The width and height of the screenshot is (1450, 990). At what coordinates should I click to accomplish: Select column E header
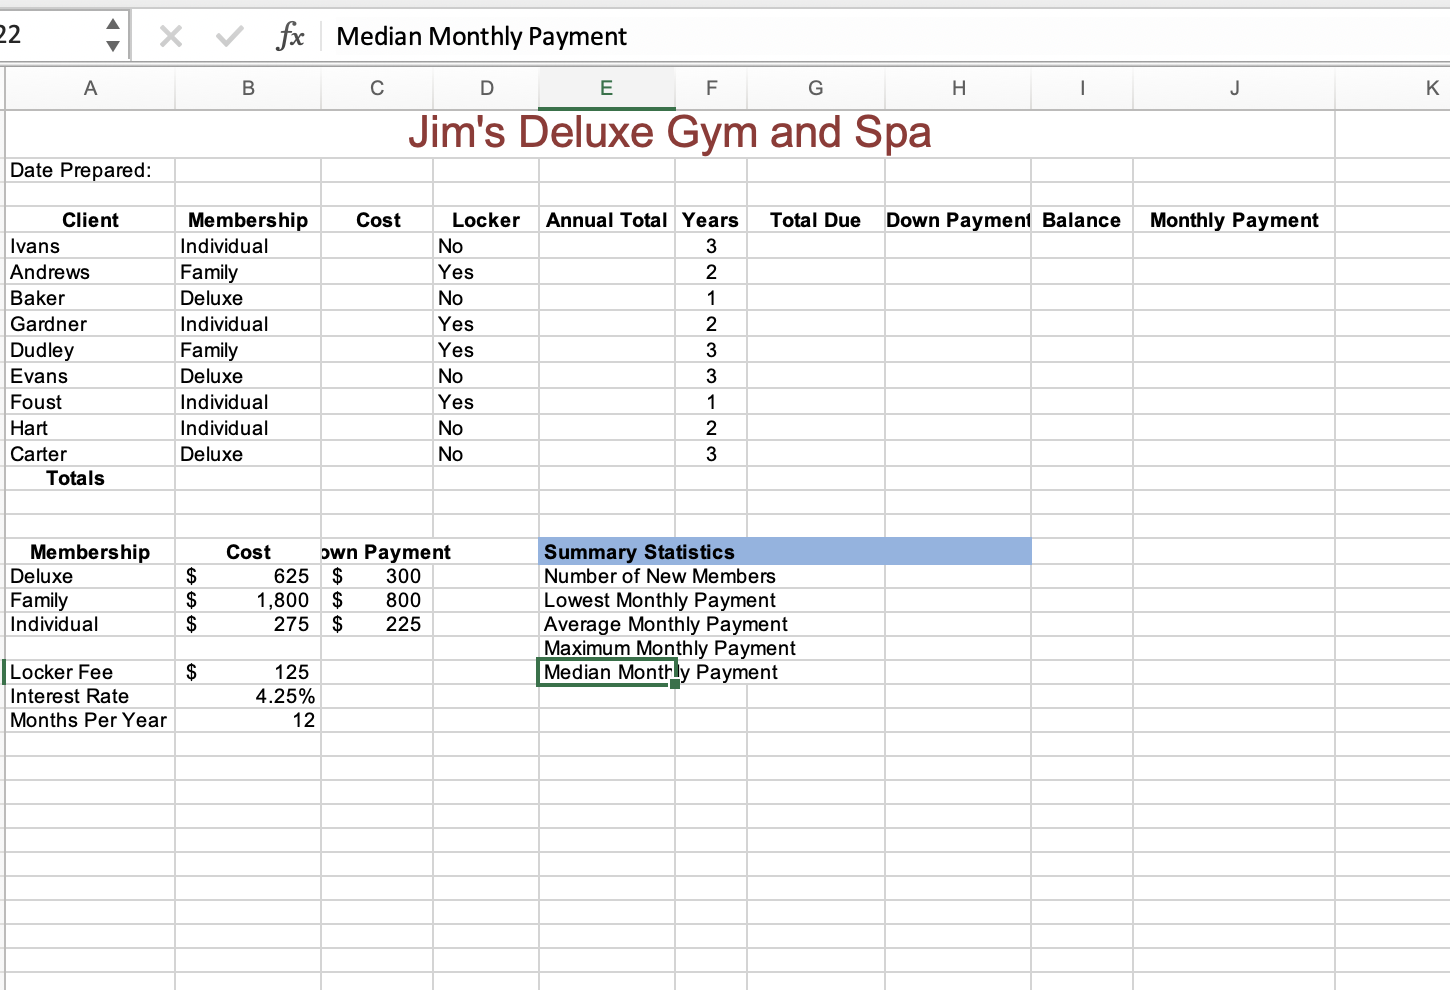[606, 88]
